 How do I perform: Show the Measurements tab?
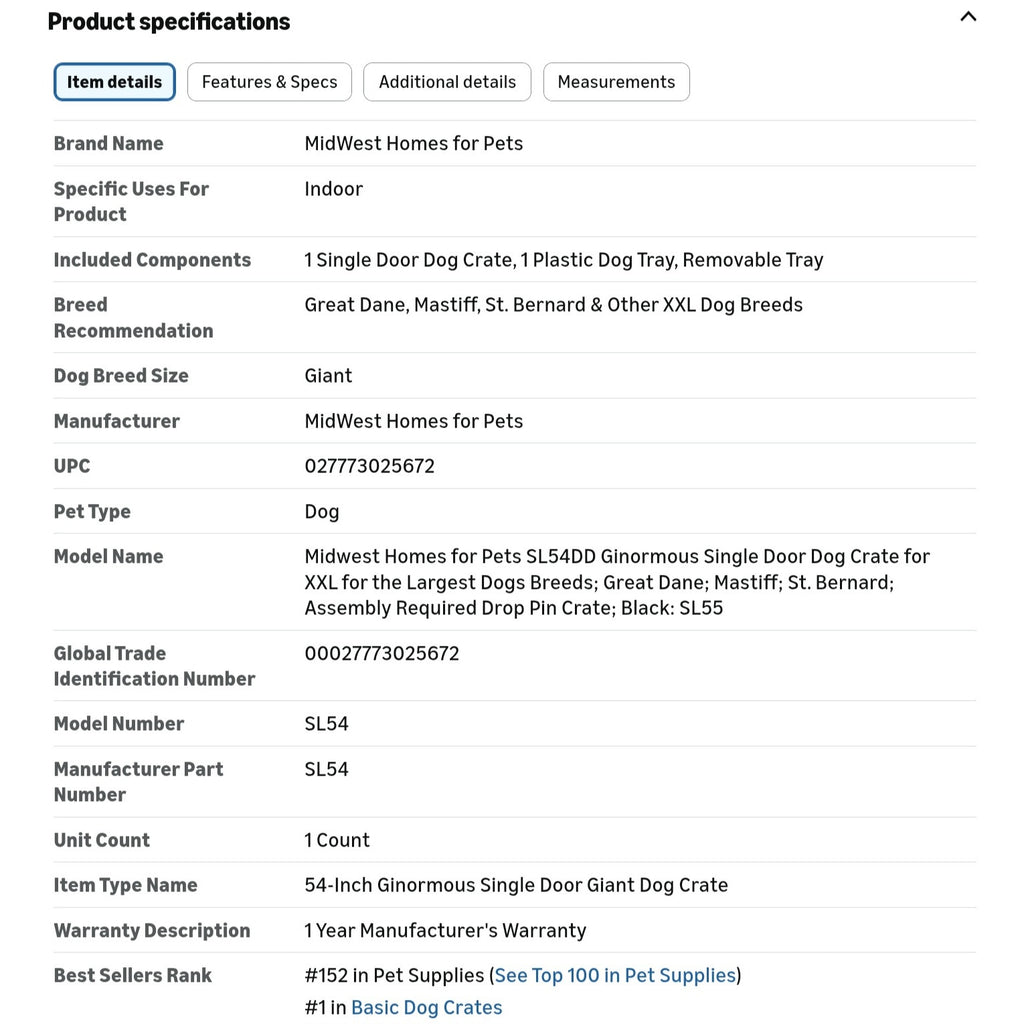coord(616,82)
